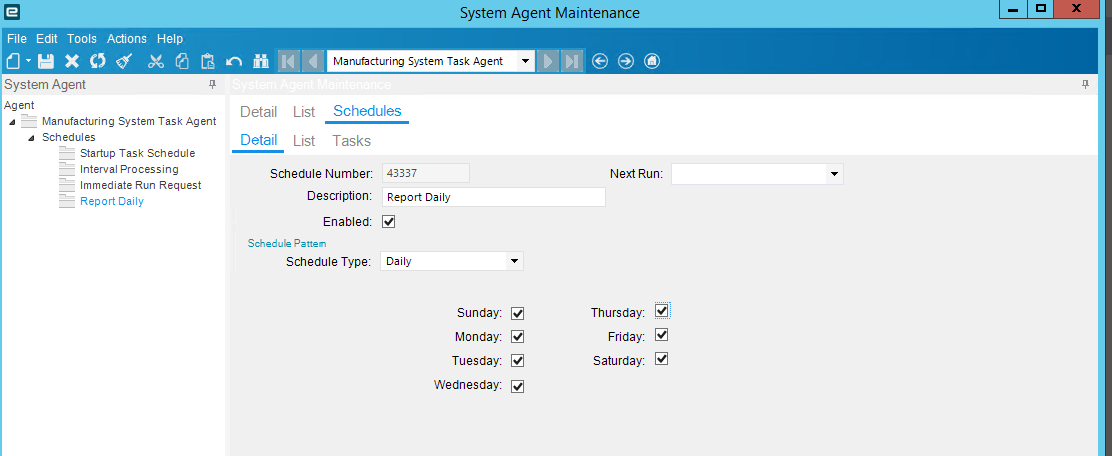Image resolution: width=1112 pixels, height=456 pixels.
Task: Toggle the Saturday checkbox
Action: point(662,359)
